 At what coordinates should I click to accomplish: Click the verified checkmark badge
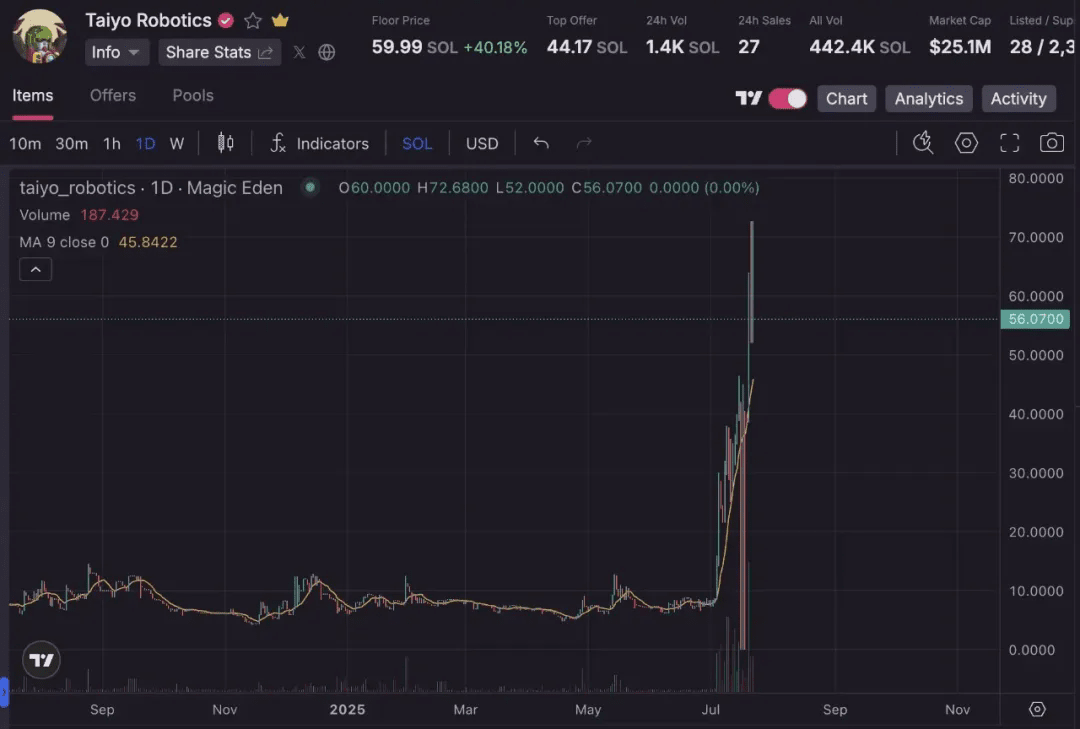(225, 21)
